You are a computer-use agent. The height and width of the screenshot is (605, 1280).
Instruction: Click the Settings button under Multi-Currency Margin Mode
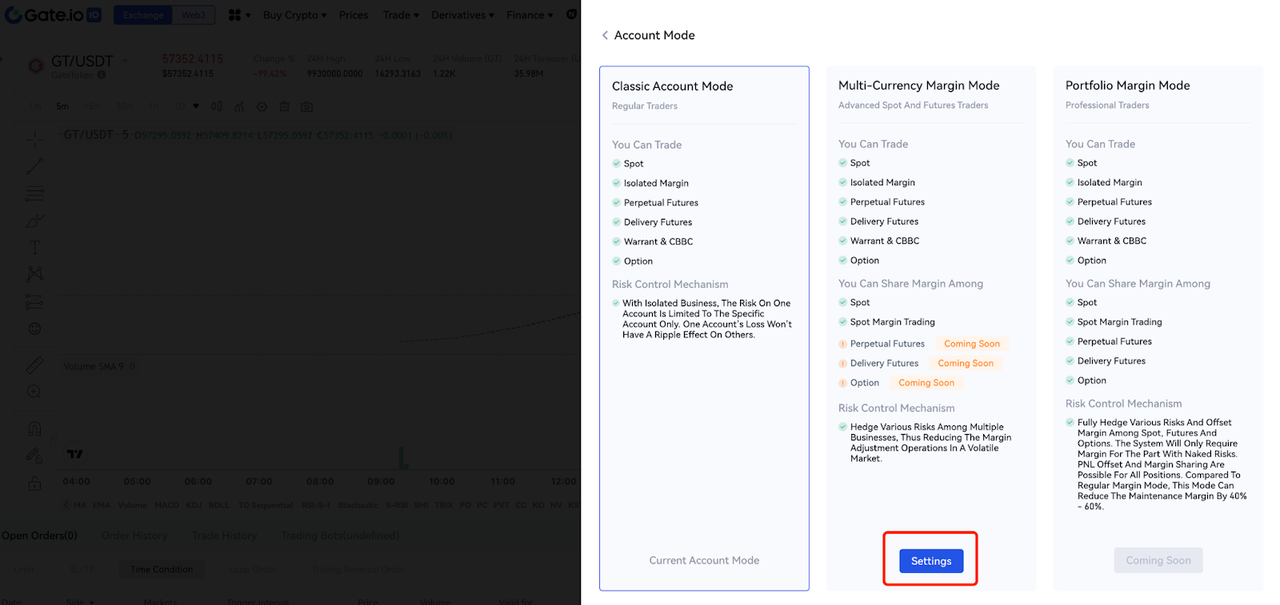click(930, 561)
